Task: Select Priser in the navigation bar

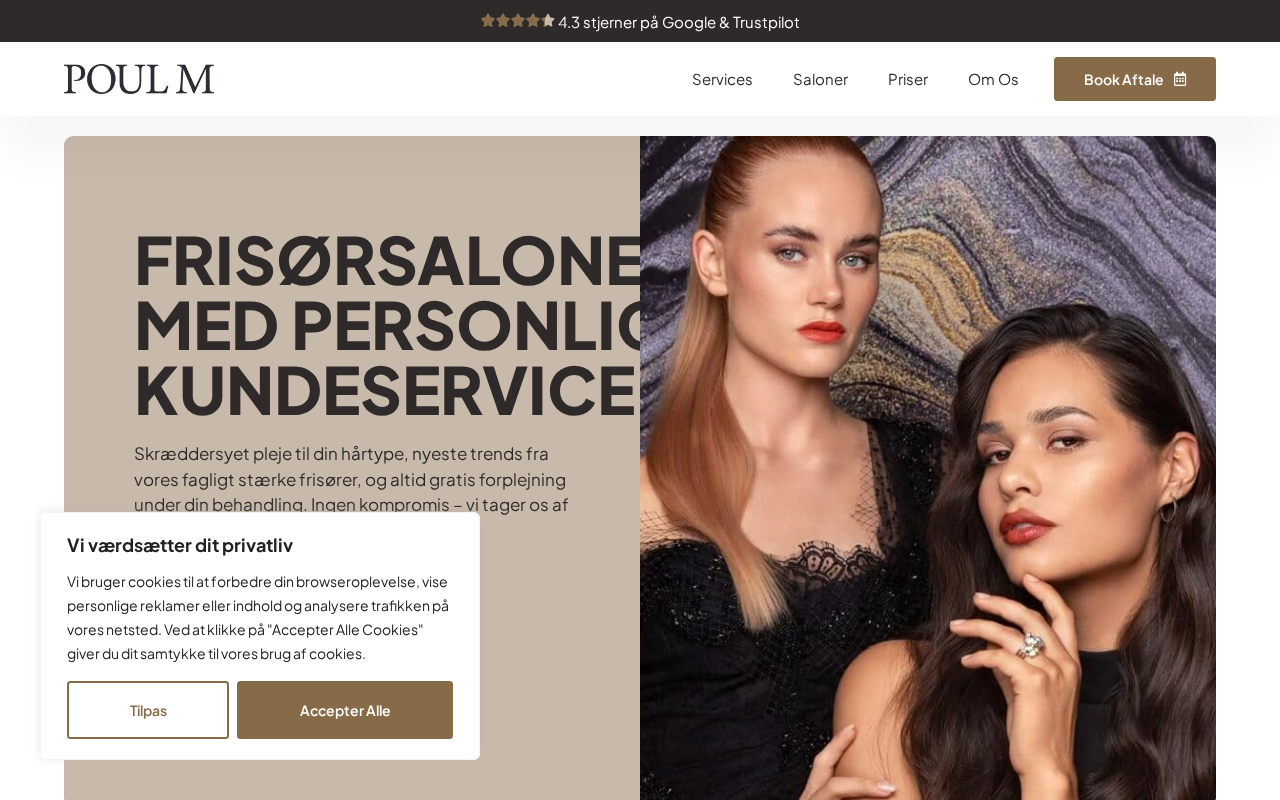Action: tap(908, 79)
